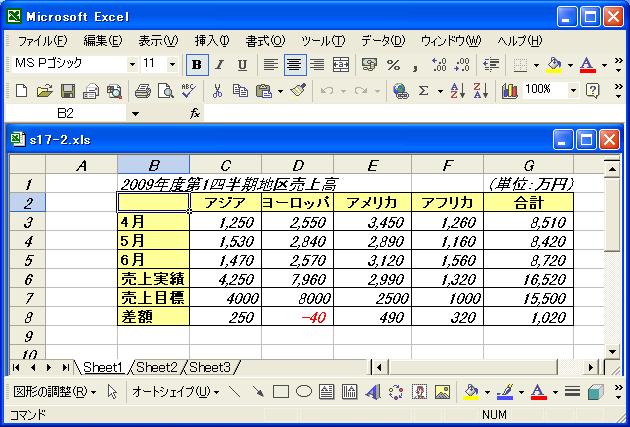Apply percent style

coord(393,65)
